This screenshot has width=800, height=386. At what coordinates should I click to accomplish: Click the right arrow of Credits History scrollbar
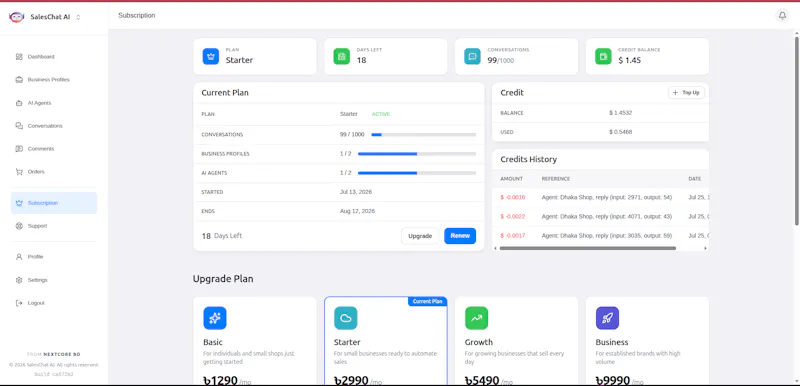pos(705,248)
